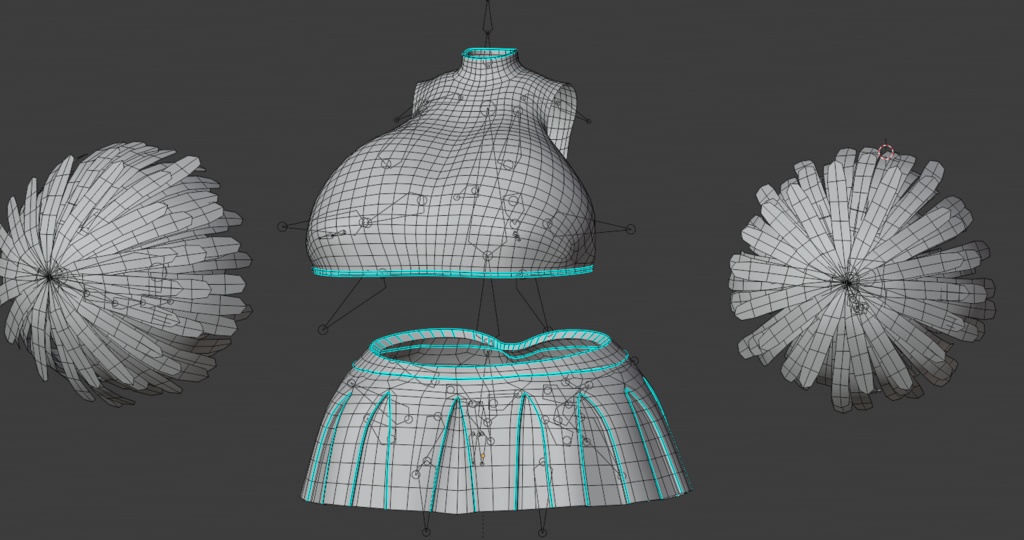Viewport: 1024px width, 540px height.
Task: Click the orange origin dot on skirt
Action: coord(483,456)
